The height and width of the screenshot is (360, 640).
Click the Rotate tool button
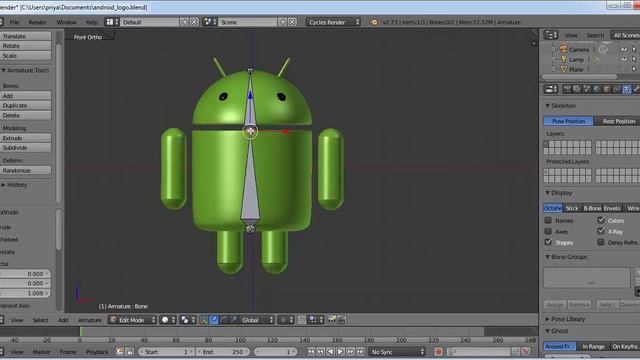(25, 46)
